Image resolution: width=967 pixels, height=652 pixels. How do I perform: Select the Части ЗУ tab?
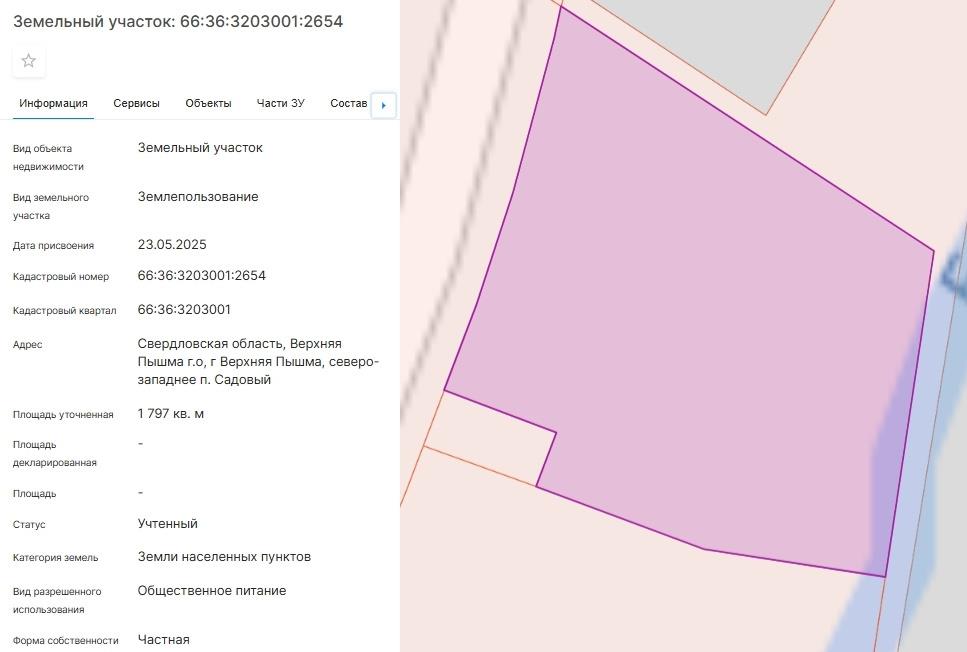[280, 103]
